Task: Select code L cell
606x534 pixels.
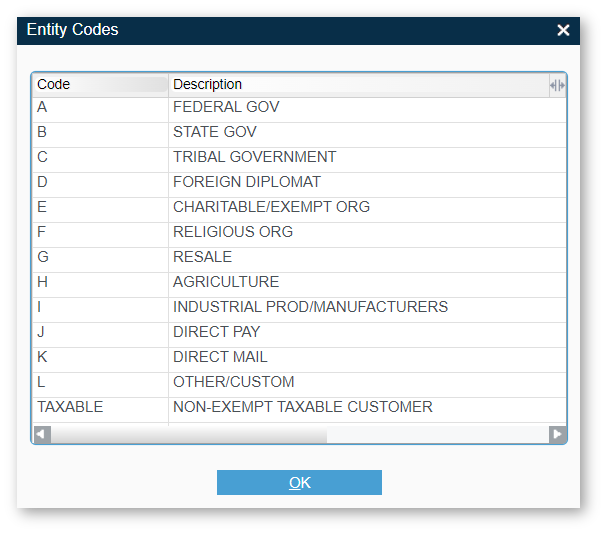Action: point(100,385)
